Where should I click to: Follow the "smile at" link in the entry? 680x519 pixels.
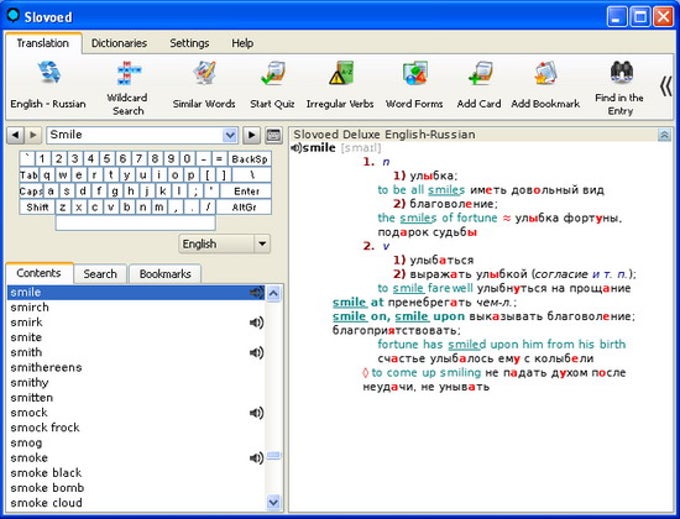pos(358,302)
